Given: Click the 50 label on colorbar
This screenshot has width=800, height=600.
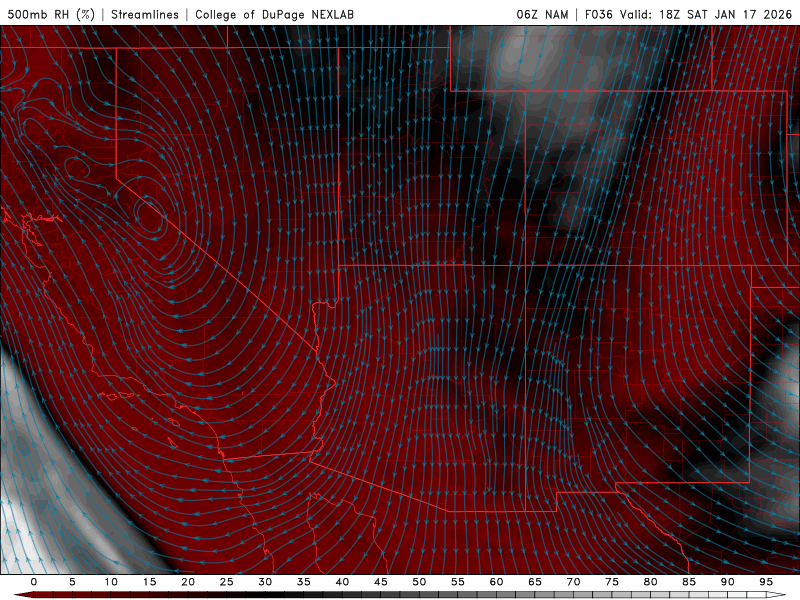Looking at the screenshot, I should click(x=419, y=582).
